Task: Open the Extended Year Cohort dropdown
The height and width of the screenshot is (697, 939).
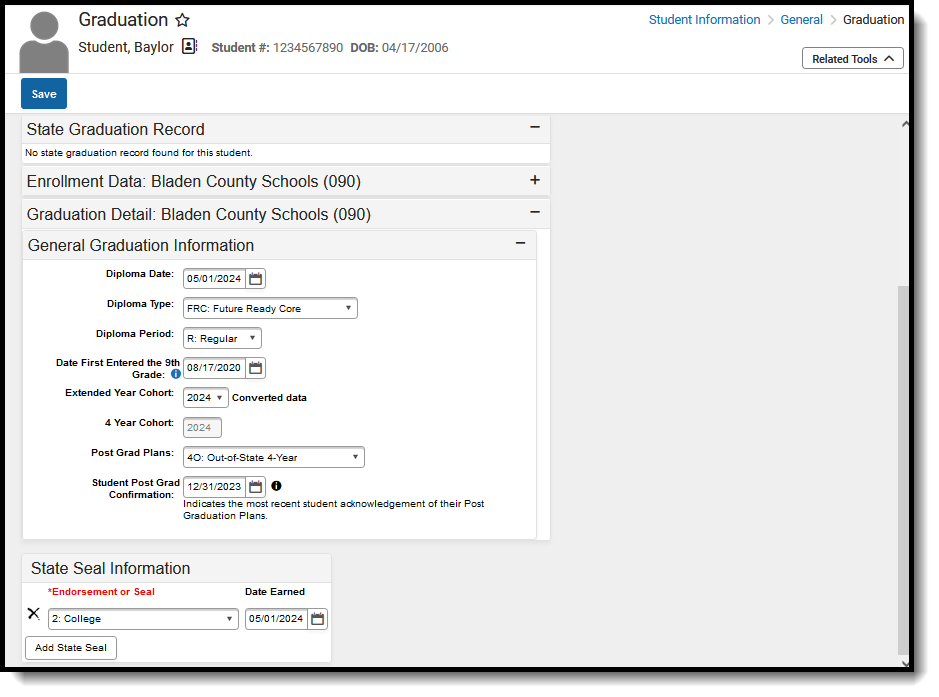Action: (x=205, y=398)
